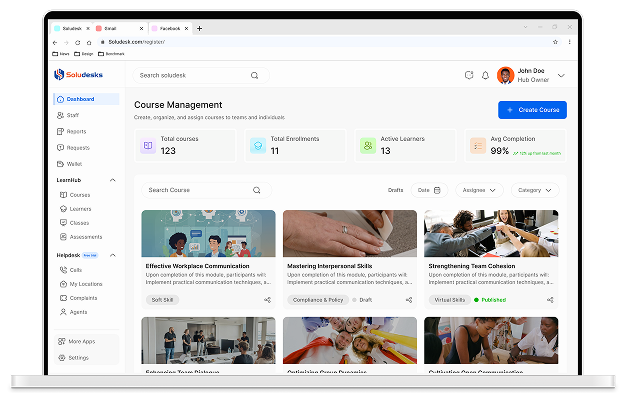The width and height of the screenshot is (627, 406).
Task: Open Agents under Helpdesk
Action: pyautogui.click(x=73, y=312)
